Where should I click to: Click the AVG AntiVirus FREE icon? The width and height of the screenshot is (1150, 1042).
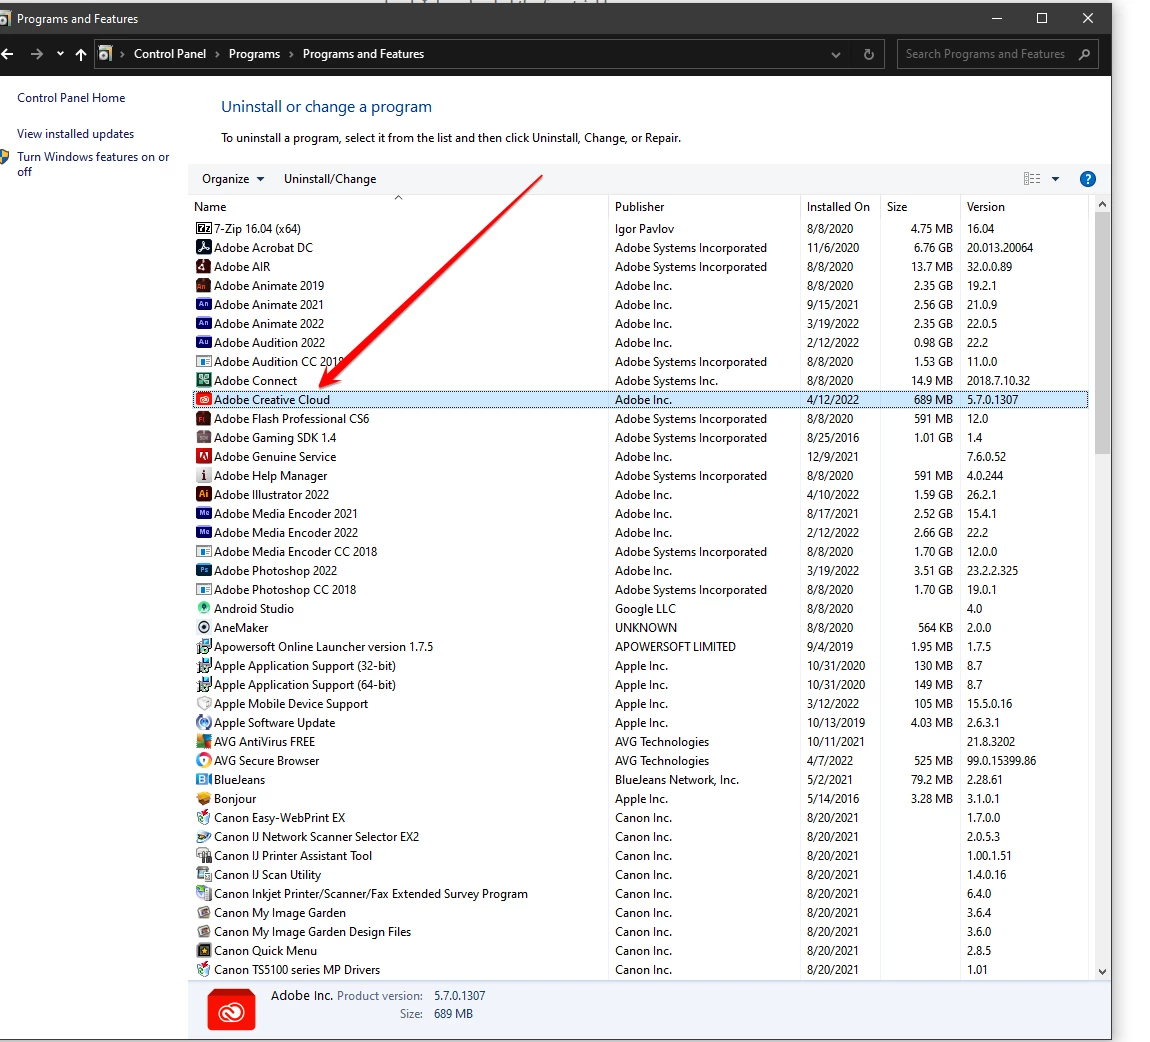tap(204, 742)
